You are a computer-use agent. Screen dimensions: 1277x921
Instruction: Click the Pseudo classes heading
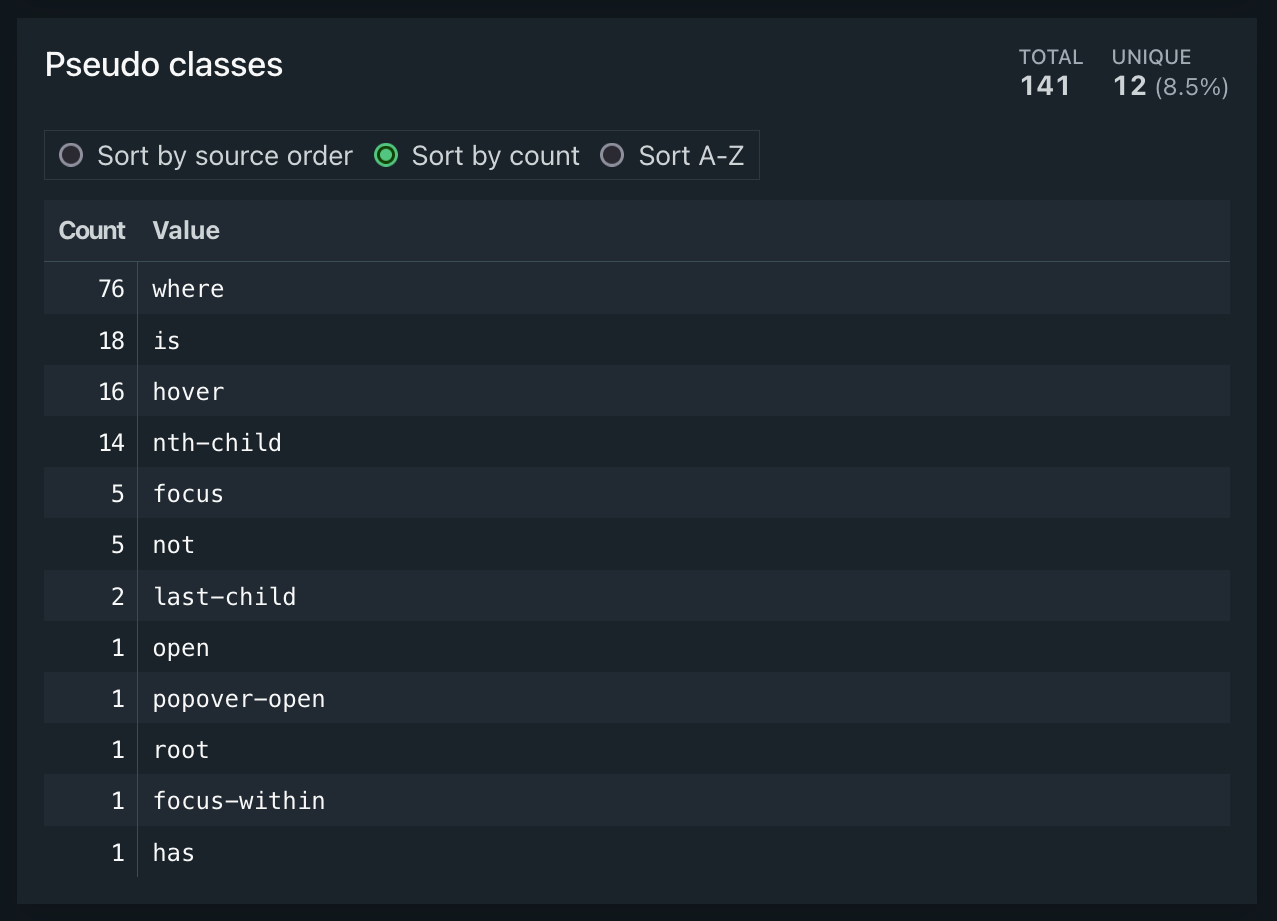tap(164, 65)
